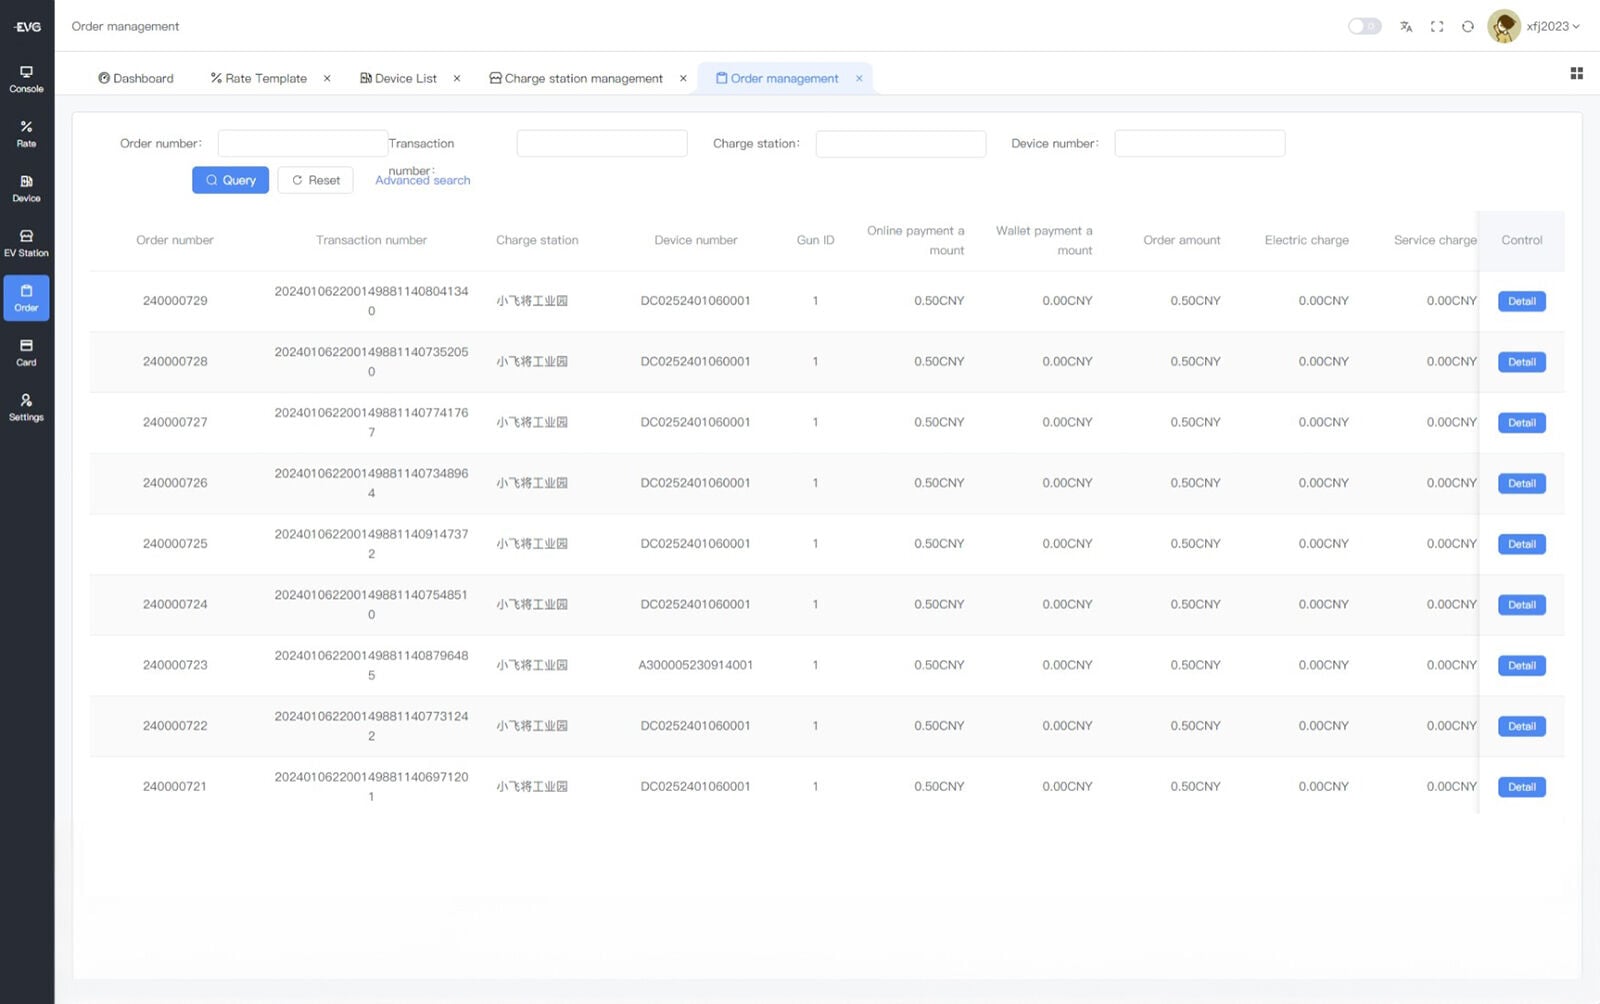The image size is (1600, 1004).
Task: View Detail for order 240000728
Action: tap(1521, 362)
